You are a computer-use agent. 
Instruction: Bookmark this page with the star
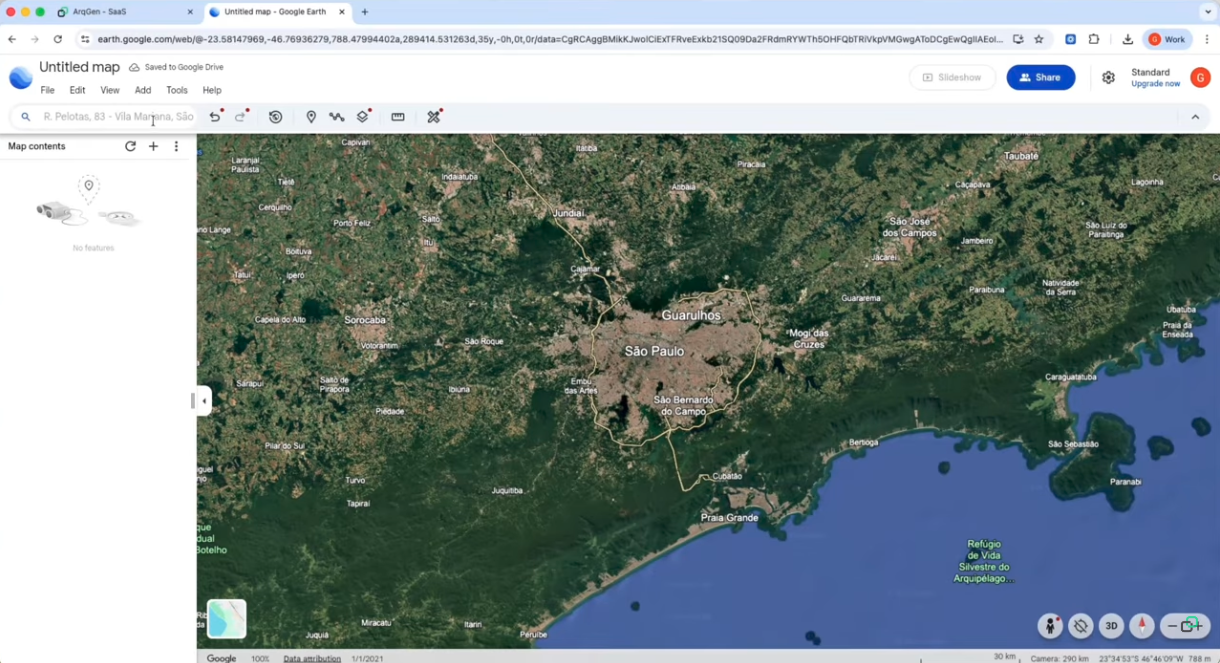(x=1039, y=39)
